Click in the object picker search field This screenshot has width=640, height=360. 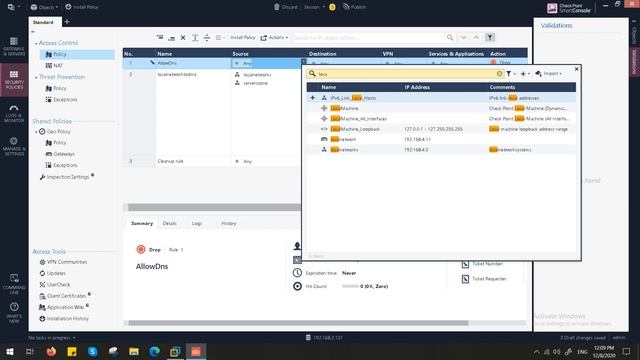[x=406, y=74]
